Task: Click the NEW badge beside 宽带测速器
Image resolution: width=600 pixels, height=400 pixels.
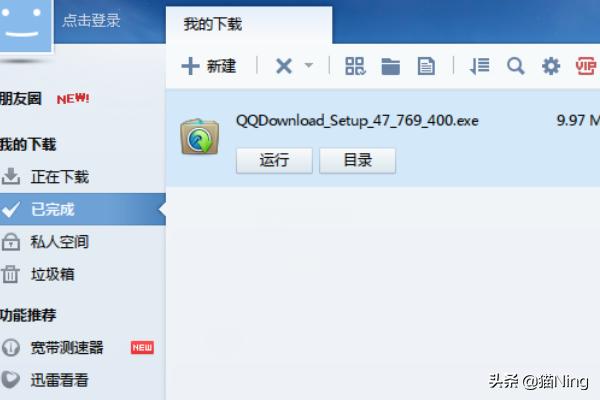Action: pyautogui.click(x=142, y=347)
